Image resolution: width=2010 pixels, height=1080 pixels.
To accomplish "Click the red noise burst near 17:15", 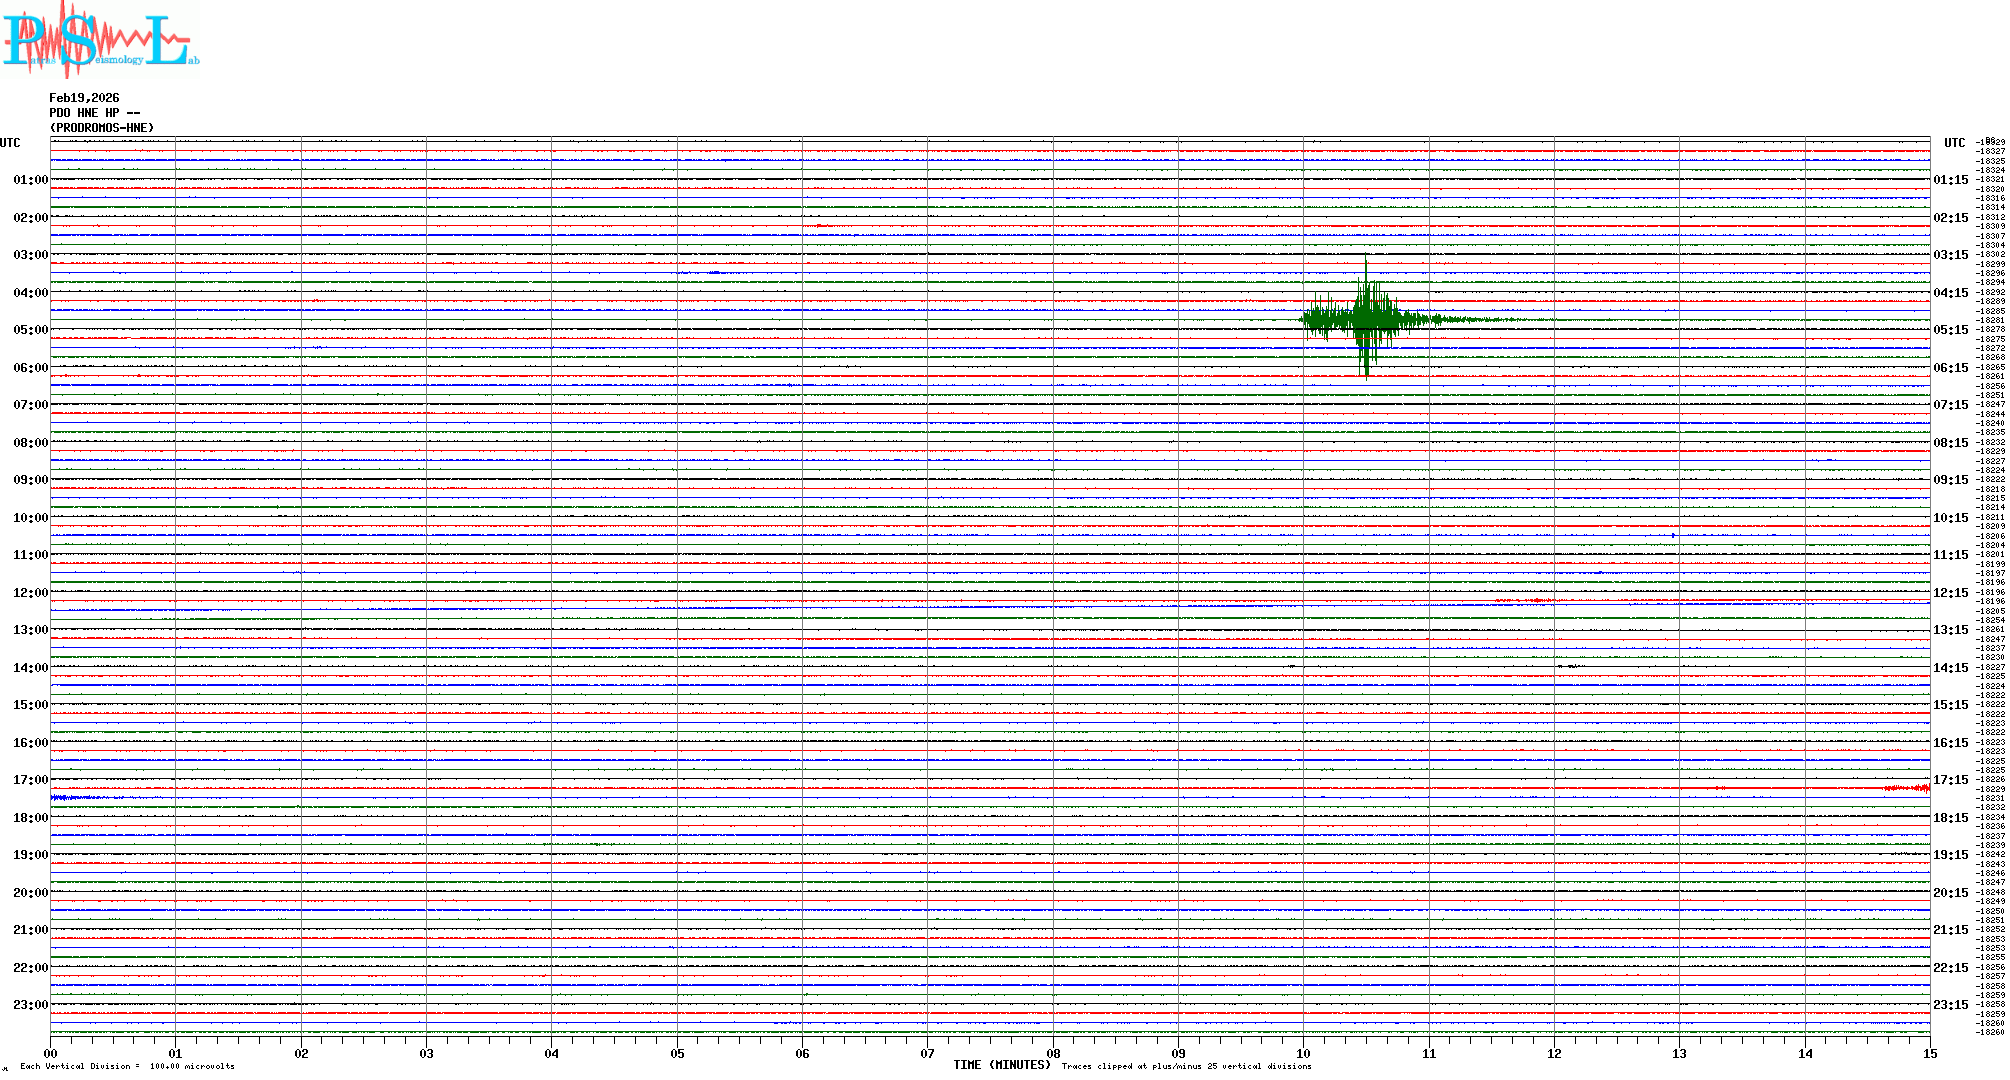I will (1906, 789).
